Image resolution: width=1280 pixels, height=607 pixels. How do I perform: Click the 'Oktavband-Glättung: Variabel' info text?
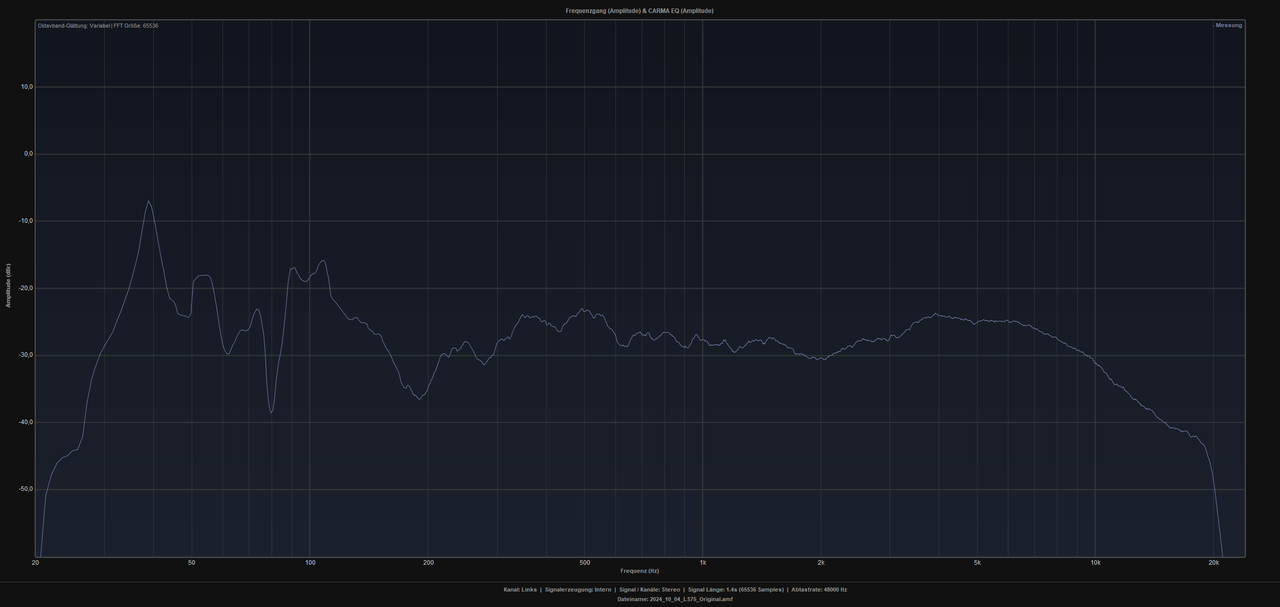[73, 25]
